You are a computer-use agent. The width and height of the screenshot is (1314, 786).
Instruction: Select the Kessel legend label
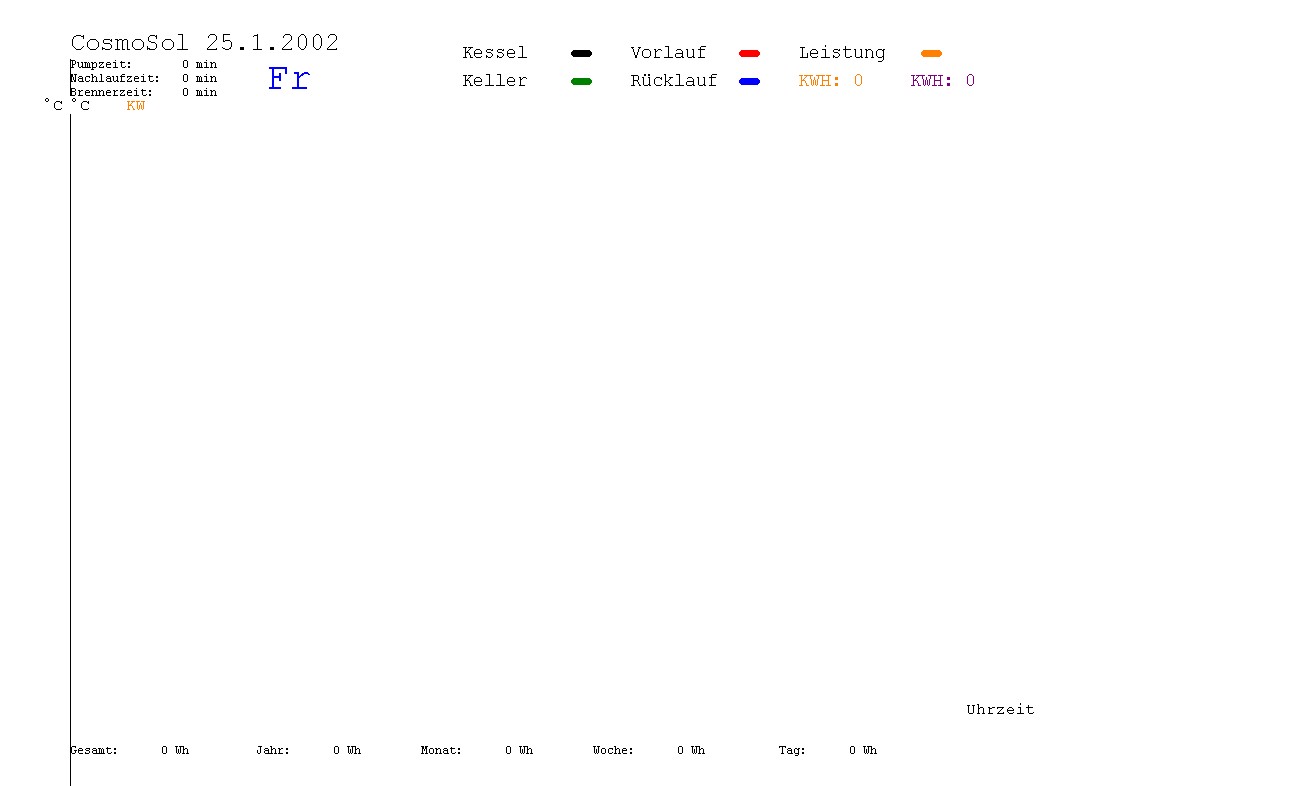[x=494, y=53]
